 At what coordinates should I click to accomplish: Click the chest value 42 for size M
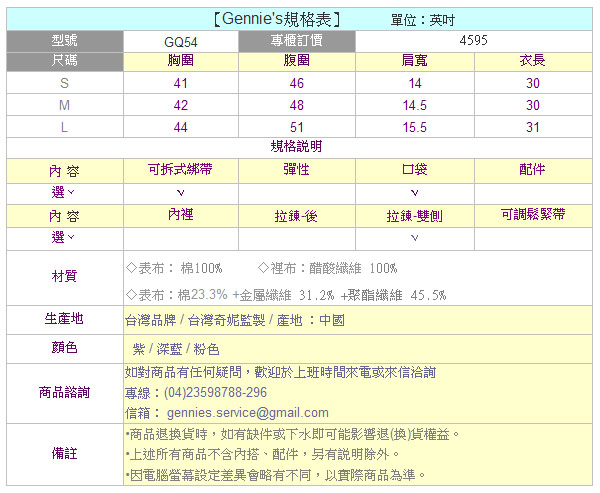click(181, 105)
